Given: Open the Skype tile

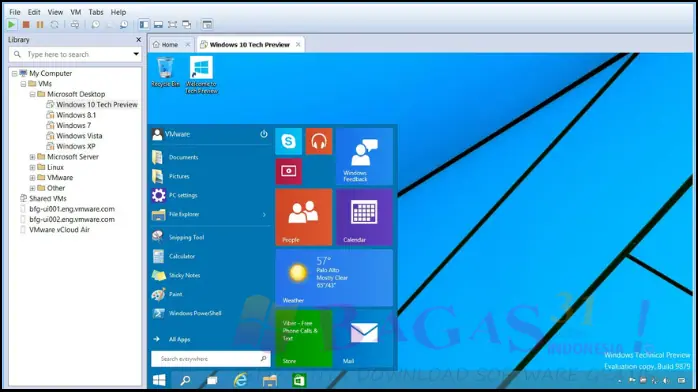Looking at the screenshot, I should [288, 141].
